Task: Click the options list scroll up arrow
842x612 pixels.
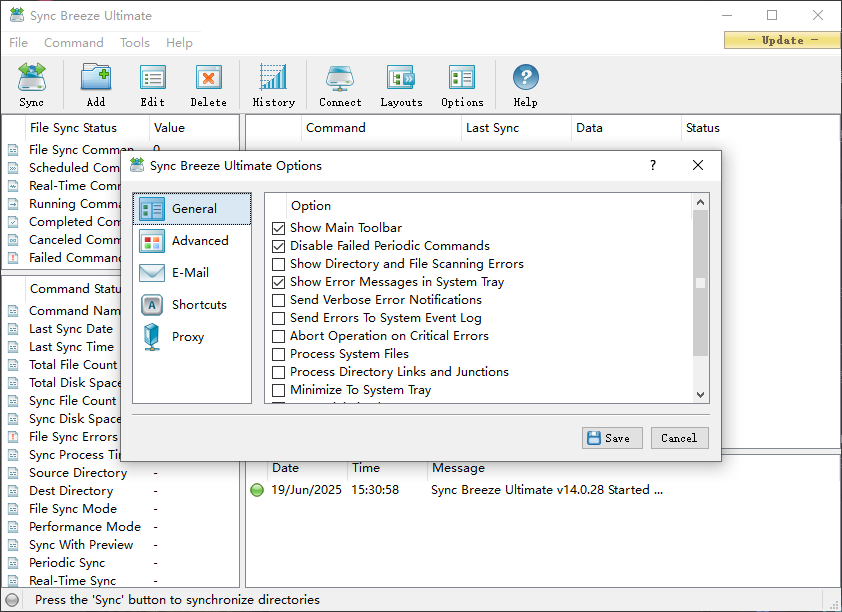Action: (x=700, y=202)
